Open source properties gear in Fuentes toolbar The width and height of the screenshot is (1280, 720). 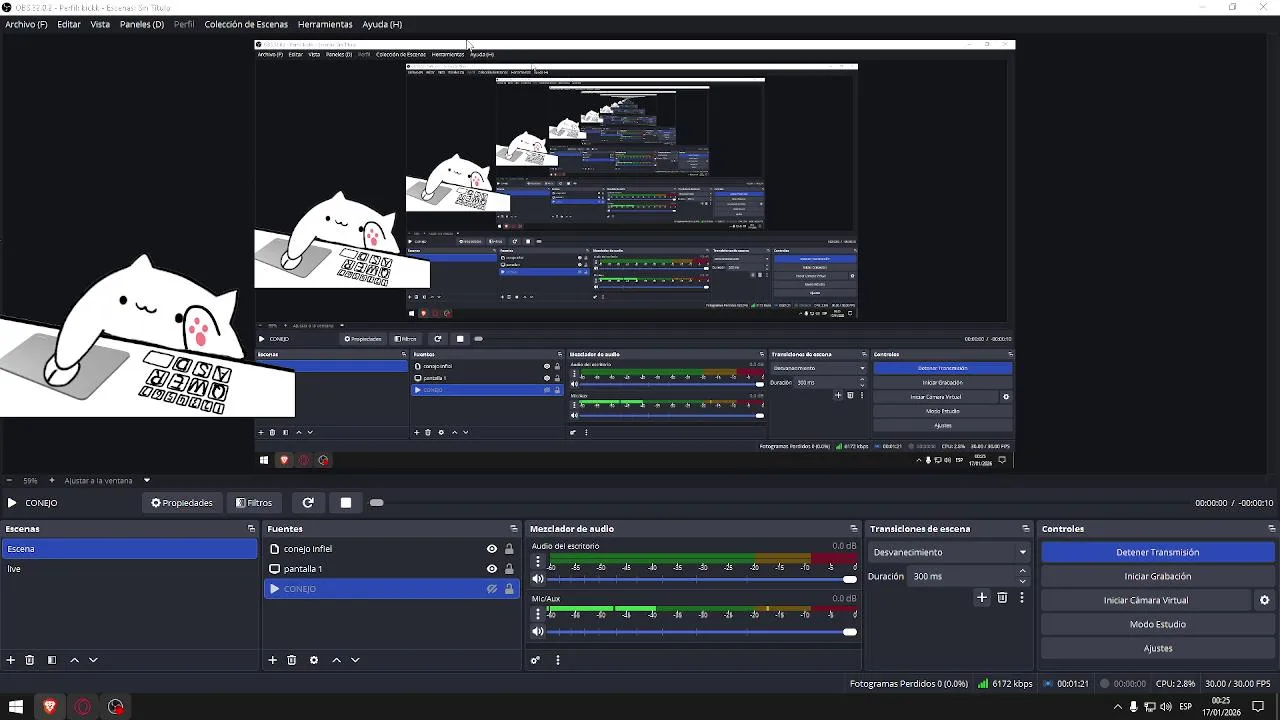point(314,660)
